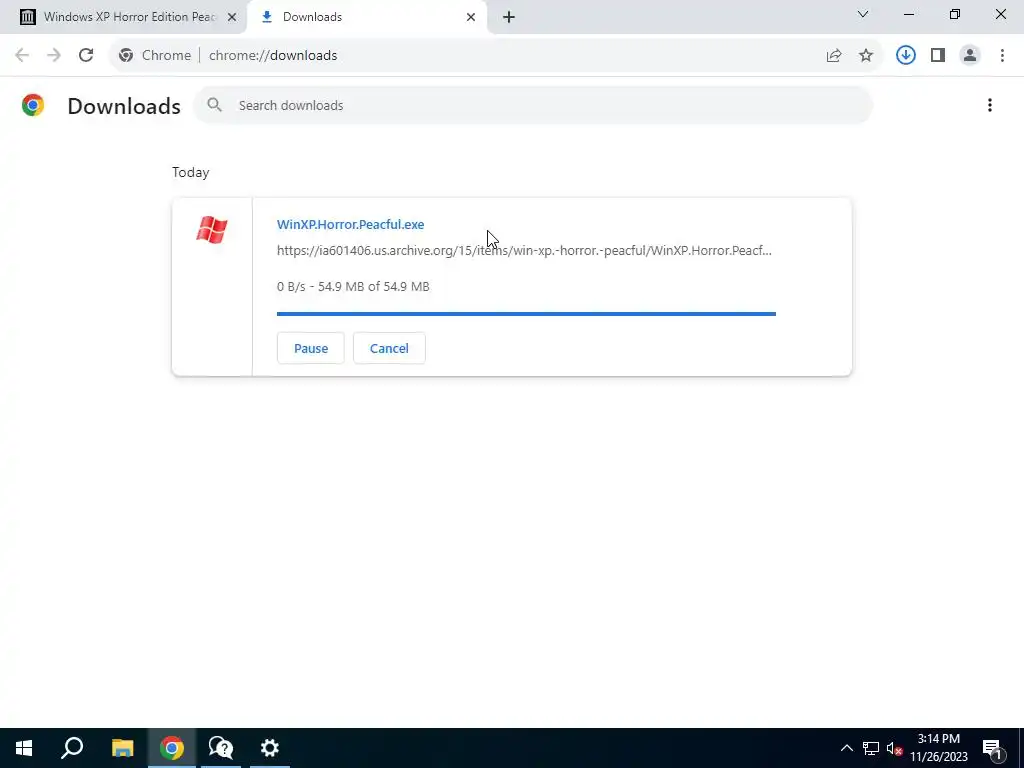This screenshot has width=1024, height=768.
Task: Close the Downloads tab
Action: click(471, 17)
